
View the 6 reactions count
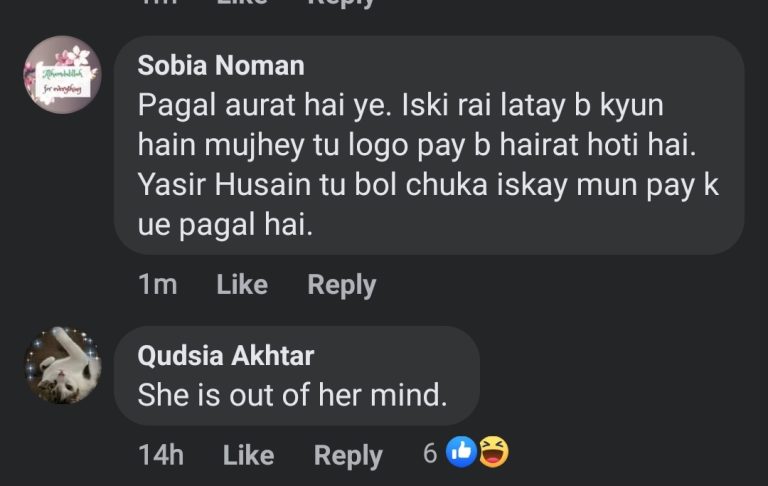pyautogui.click(x=430, y=454)
